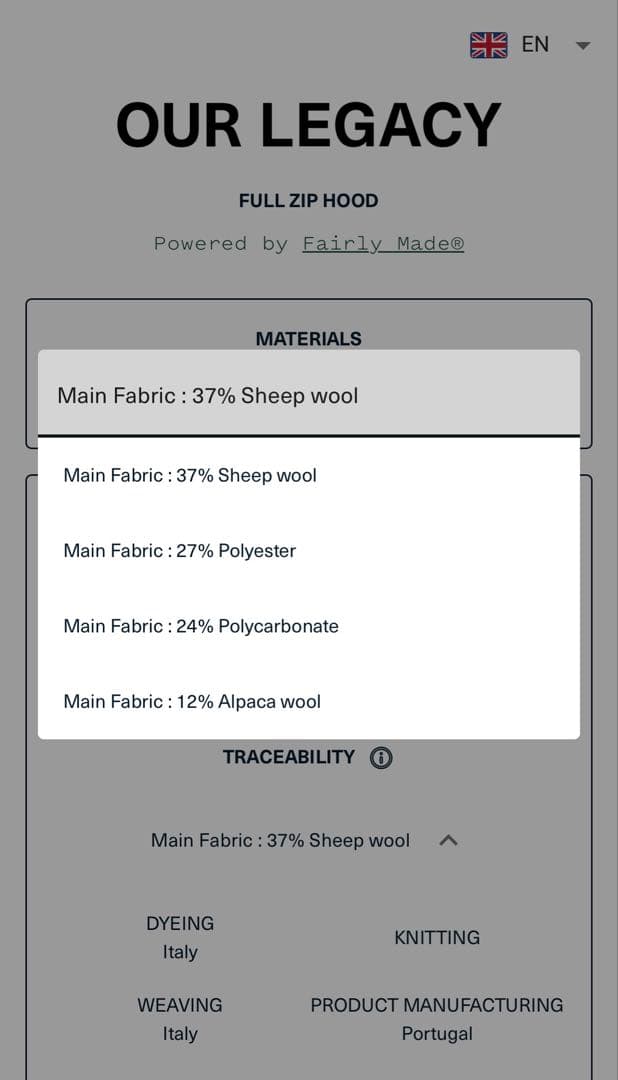Collapse traceability with the chevron up icon
The width and height of the screenshot is (618, 1080).
pos(448,841)
